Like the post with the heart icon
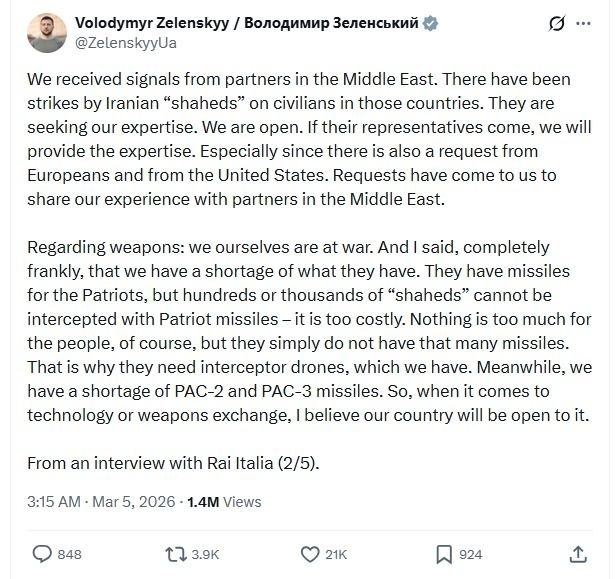 306,553
